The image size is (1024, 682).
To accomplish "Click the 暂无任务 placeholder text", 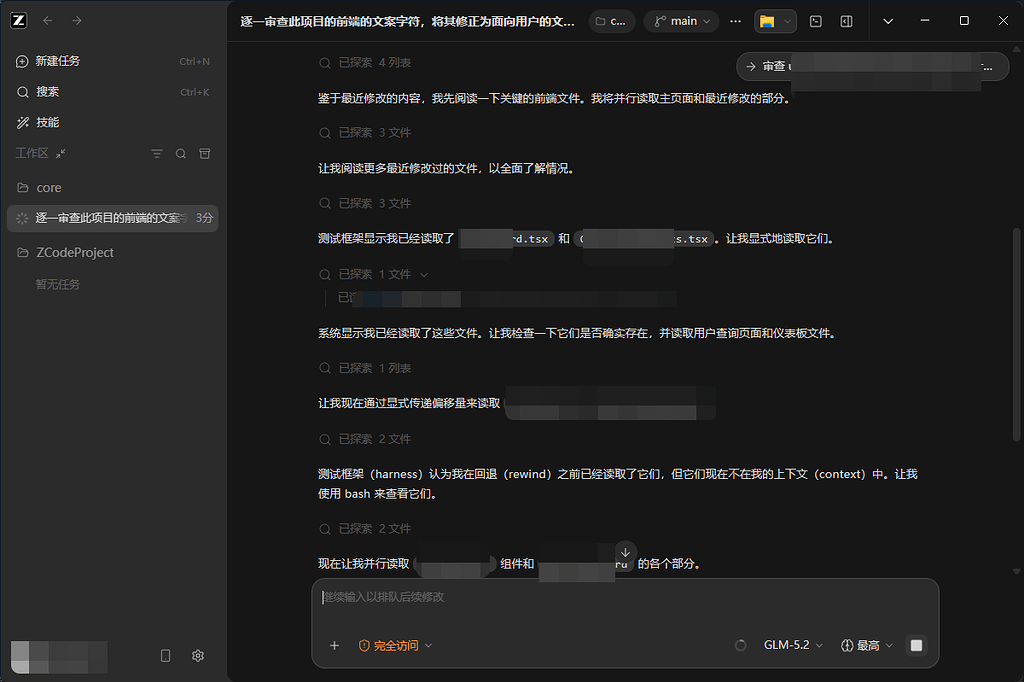I will [x=57, y=285].
